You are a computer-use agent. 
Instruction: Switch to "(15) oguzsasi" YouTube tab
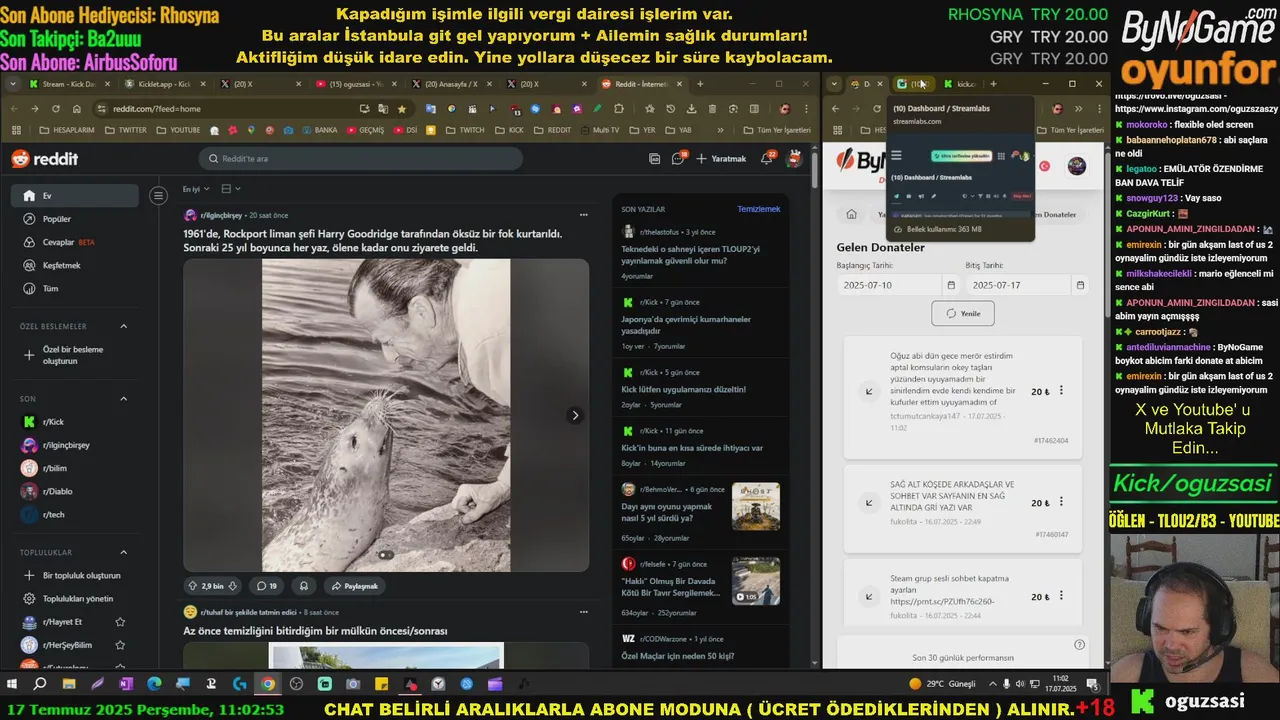pos(355,84)
